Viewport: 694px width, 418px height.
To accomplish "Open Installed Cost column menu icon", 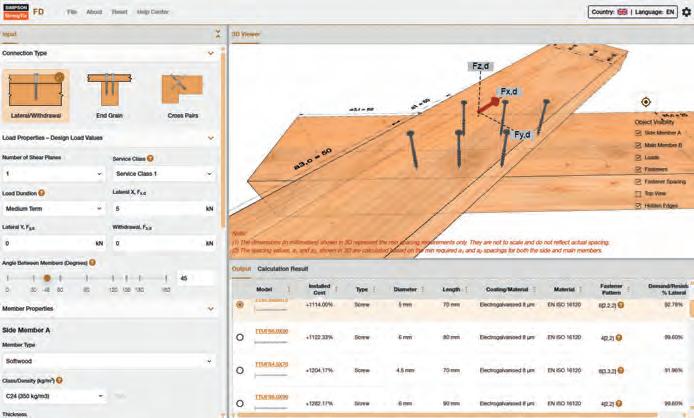I will tap(336, 290).
